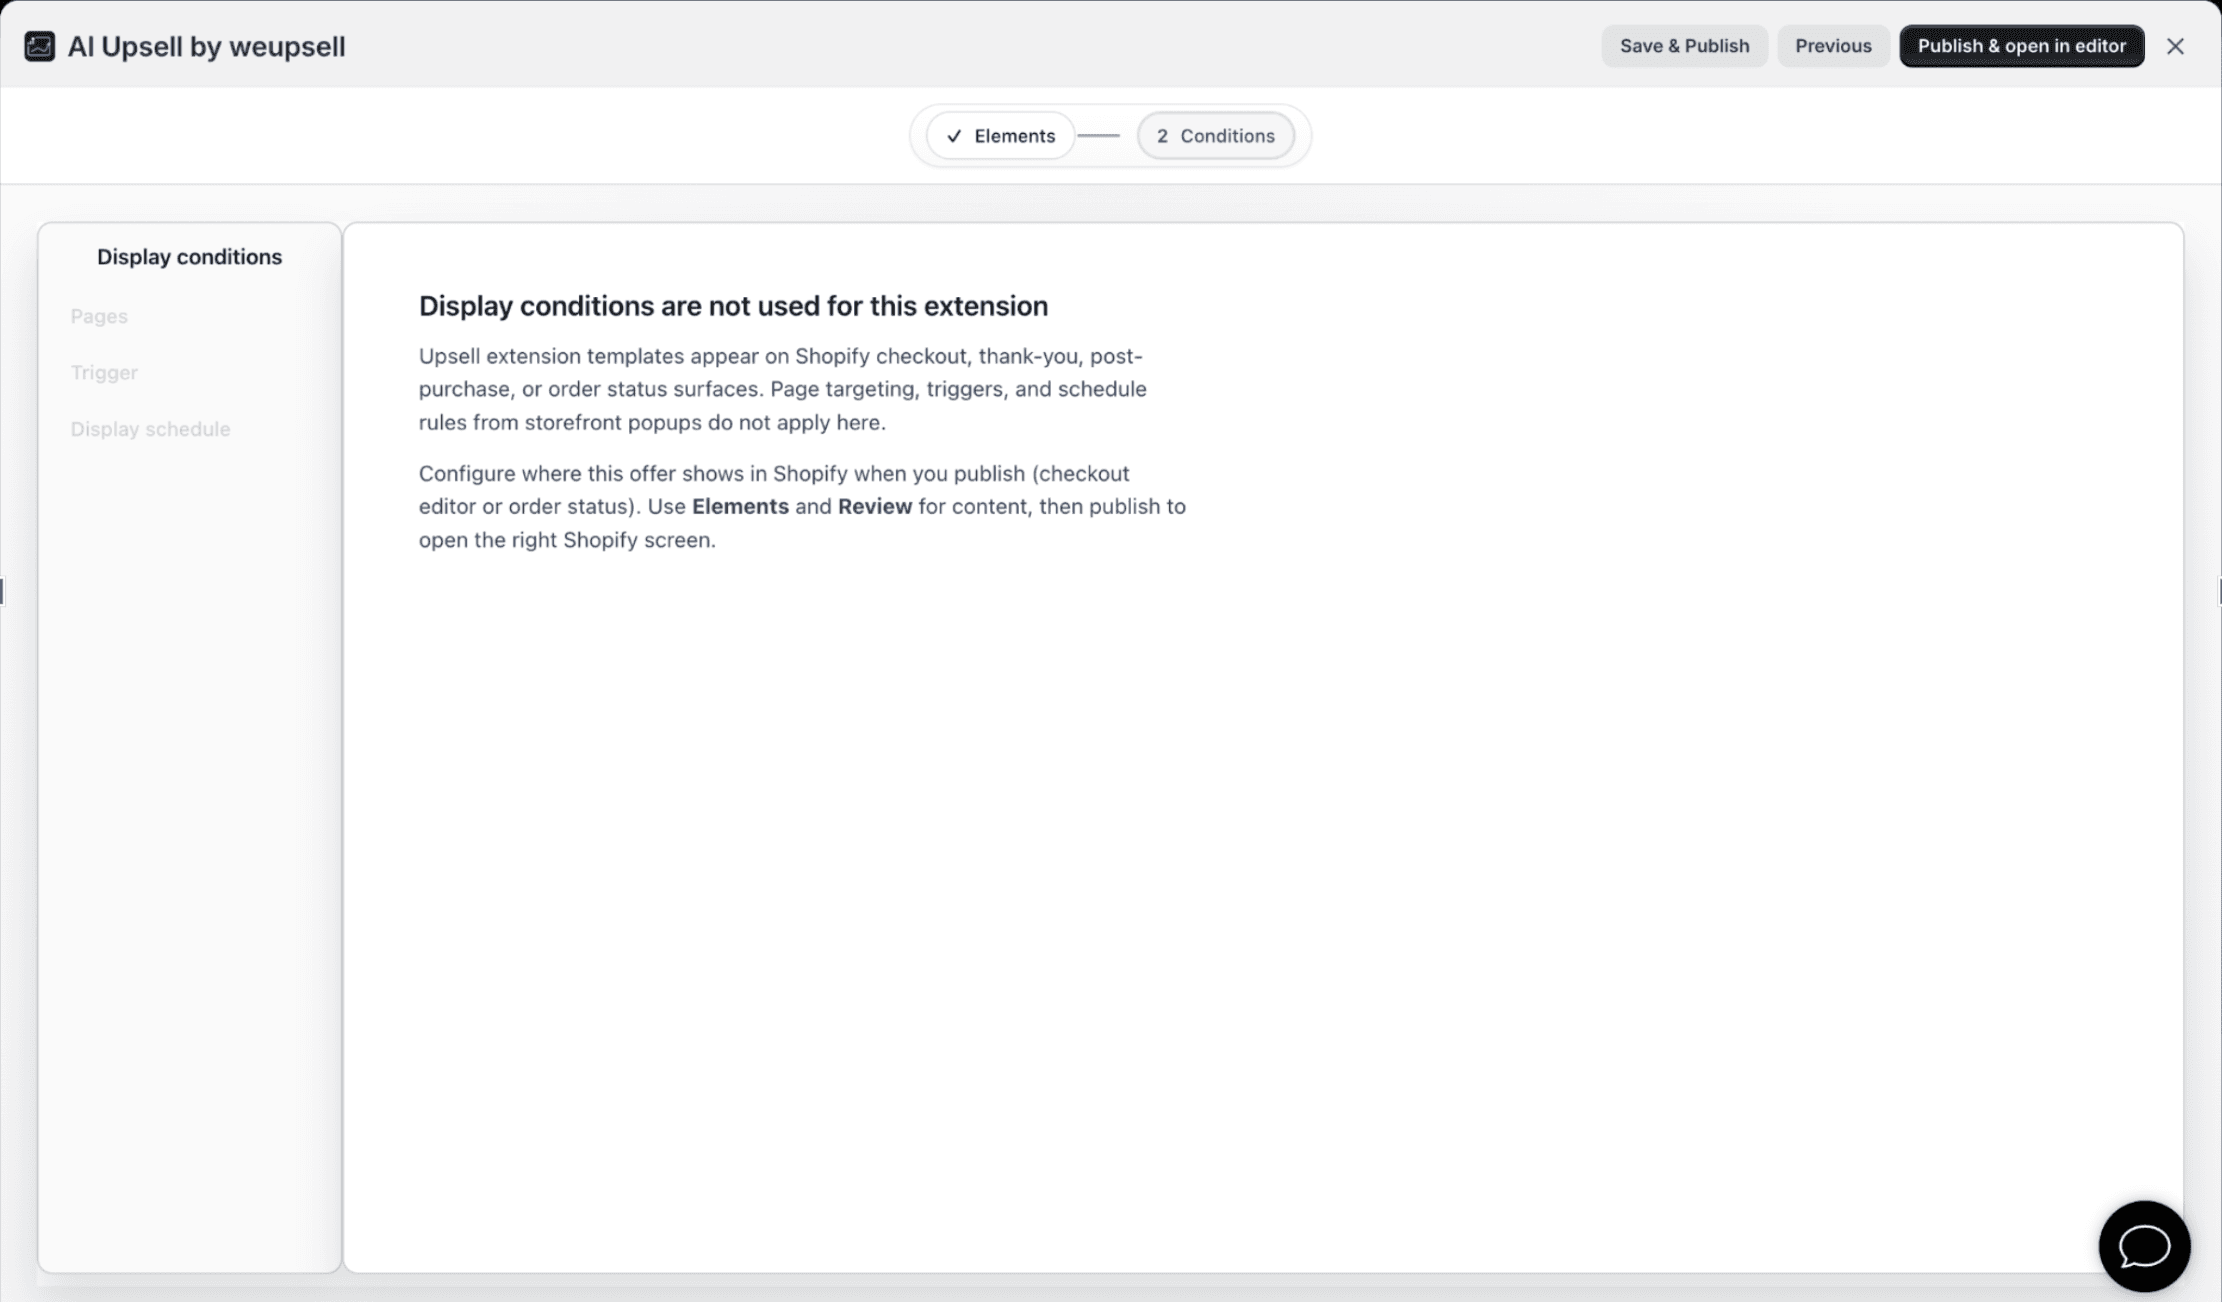Select the 2 Conditions step
Image resolution: width=2222 pixels, height=1302 pixels.
[x=1215, y=136]
